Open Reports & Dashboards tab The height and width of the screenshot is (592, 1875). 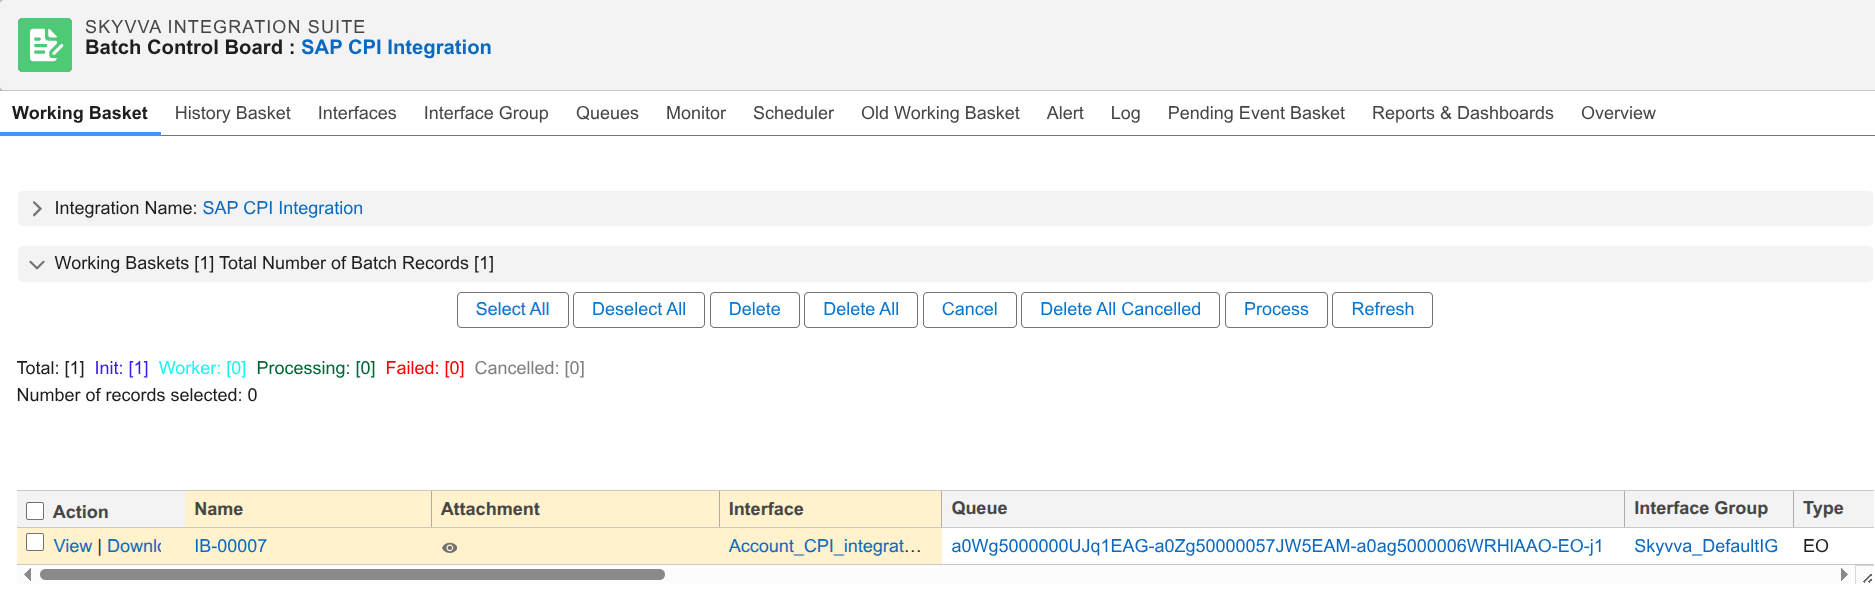(x=1462, y=113)
